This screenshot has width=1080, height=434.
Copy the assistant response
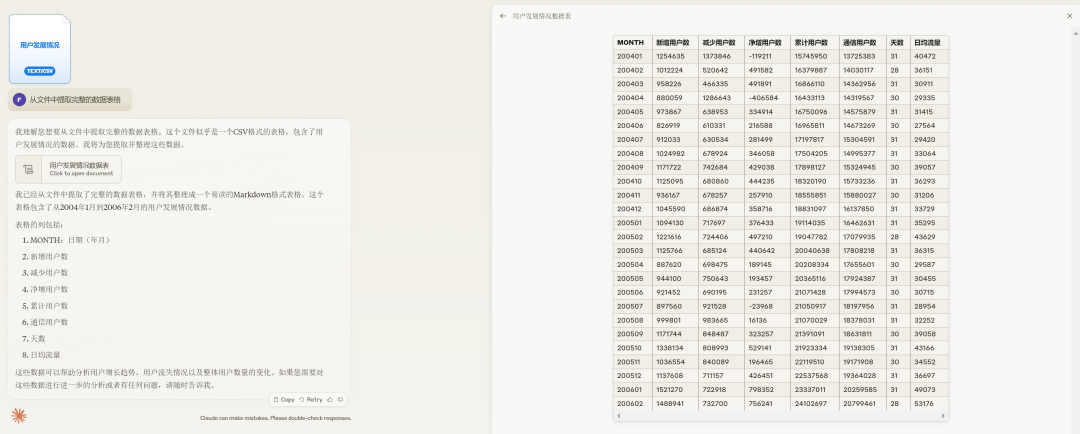pyautogui.click(x=283, y=399)
